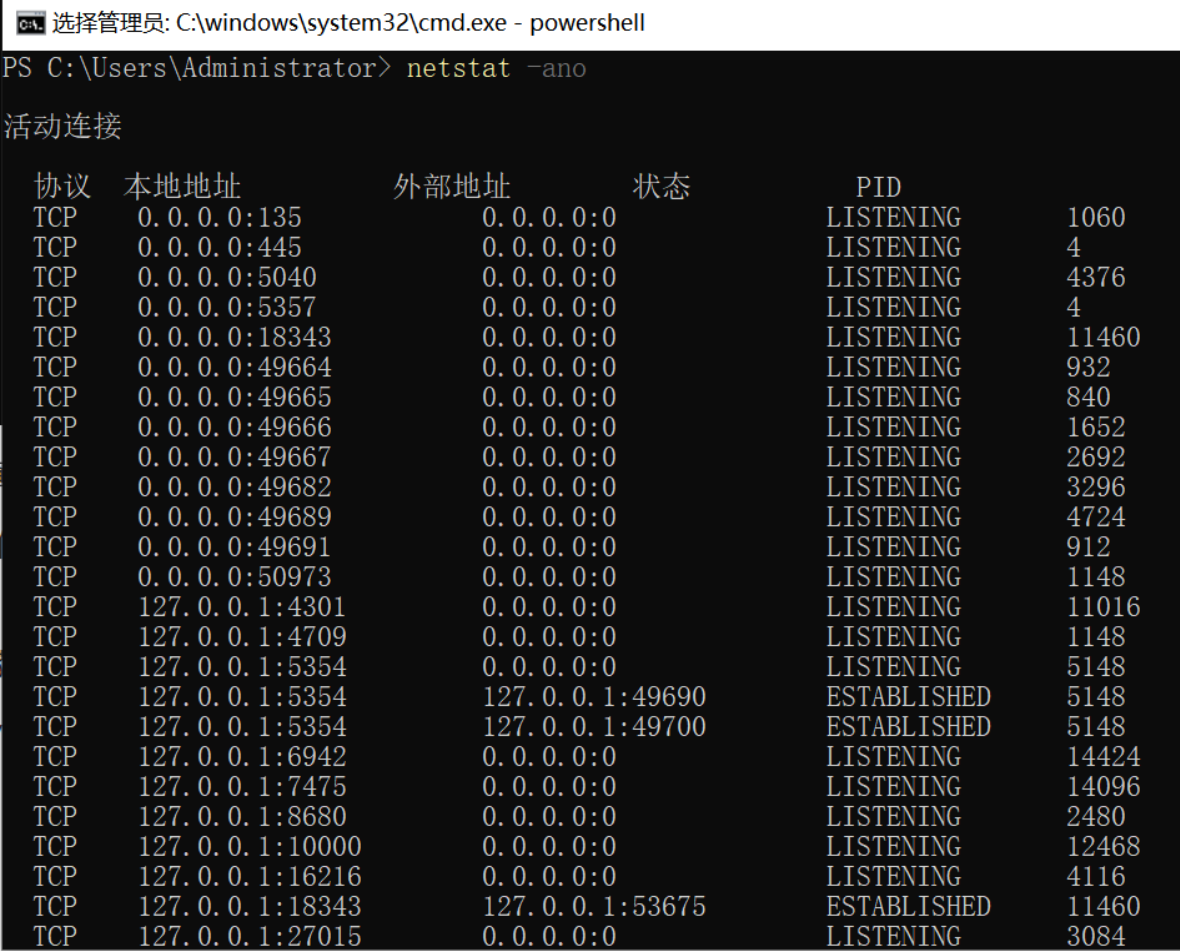Image resolution: width=1180 pixels, height=951 pixels.
Task: Click PID value 4376
Action: pos(1095,277)
